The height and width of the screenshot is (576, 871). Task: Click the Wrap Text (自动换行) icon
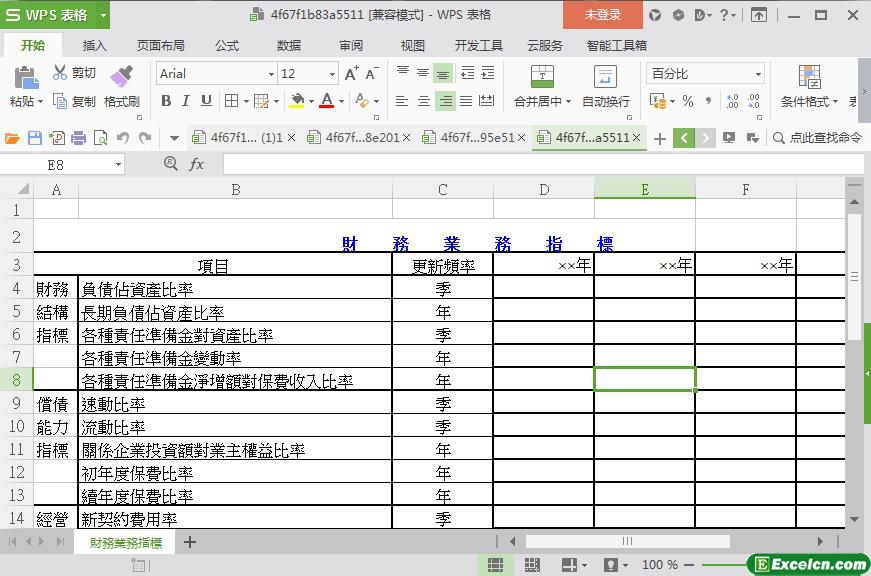[x=605, y=77]
